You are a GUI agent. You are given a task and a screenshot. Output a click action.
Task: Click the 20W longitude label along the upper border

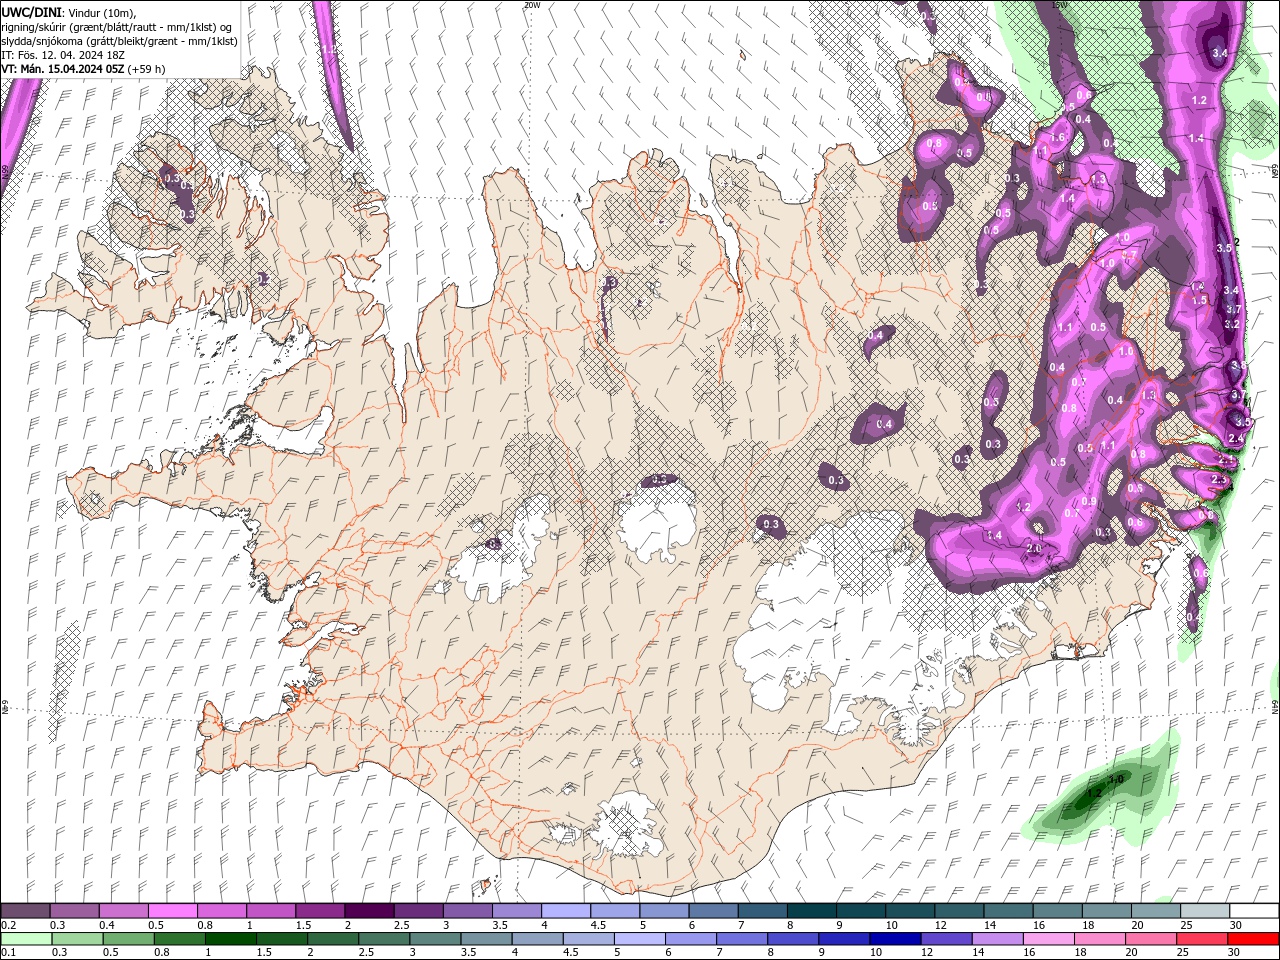pos(531,5)
